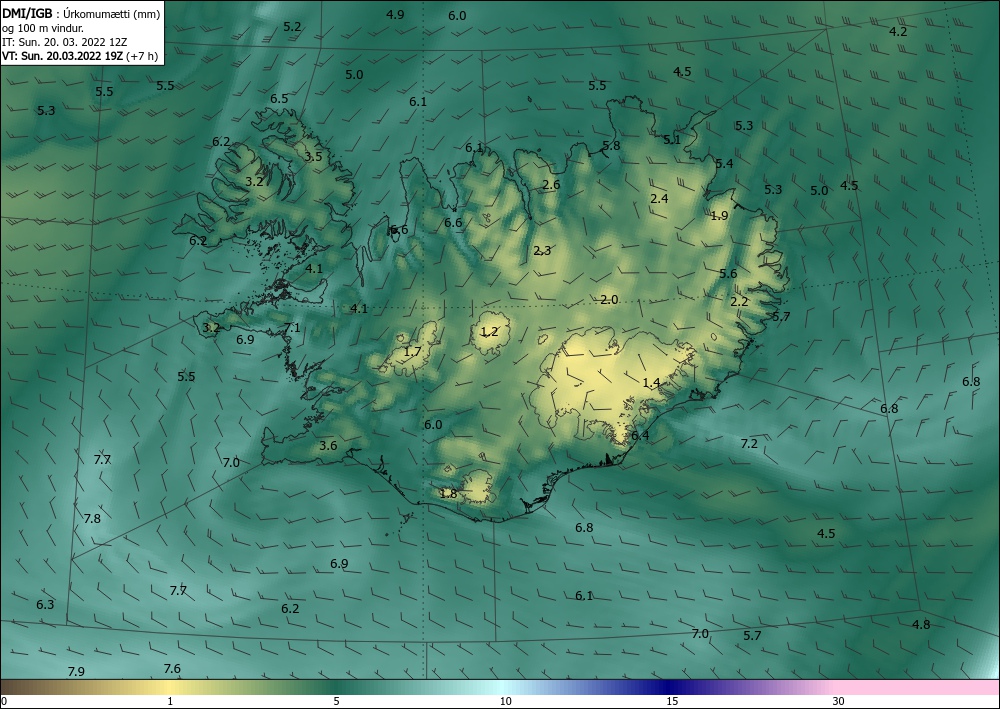1000x709 pixels.
Task: Click the 1.7 value inside the glacier outline
Action: point(413,351)
